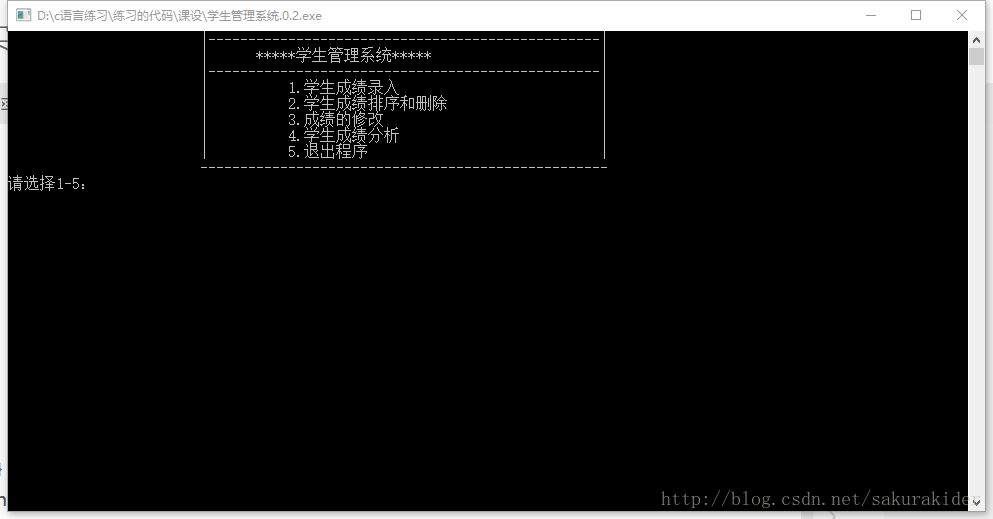Click the 学生管理系统 header text

343,56
